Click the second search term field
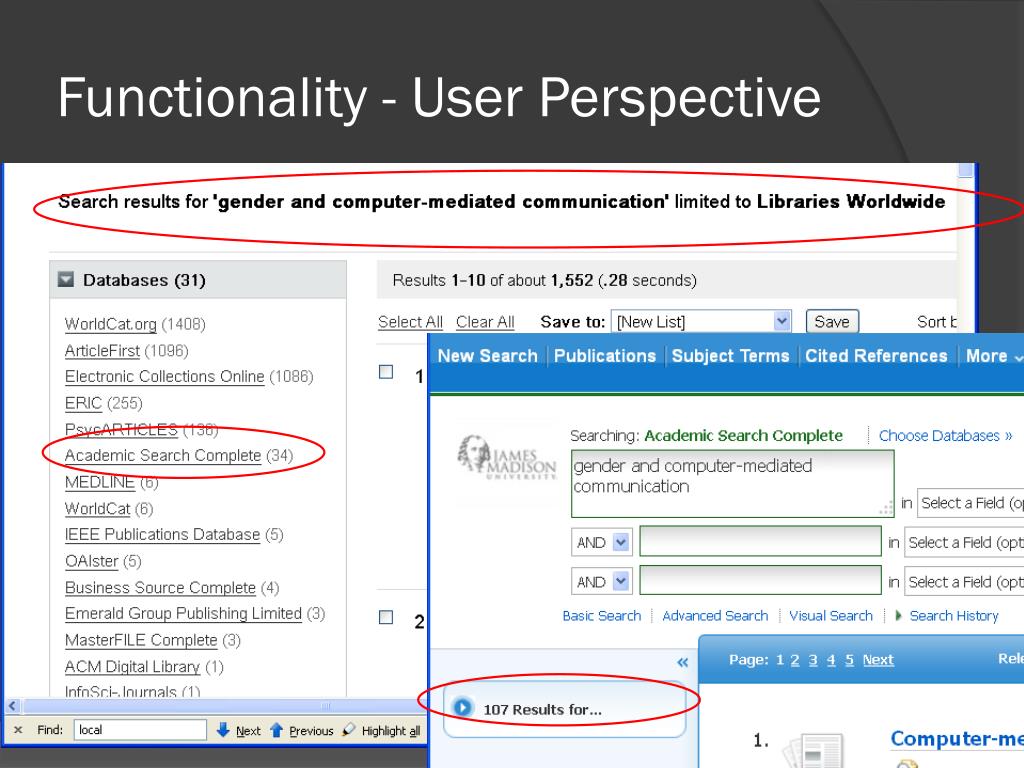 [760, 542]
